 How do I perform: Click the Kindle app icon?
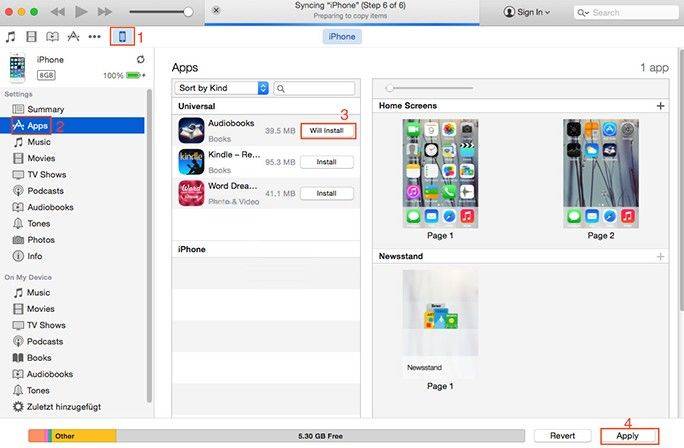[191, 162]
